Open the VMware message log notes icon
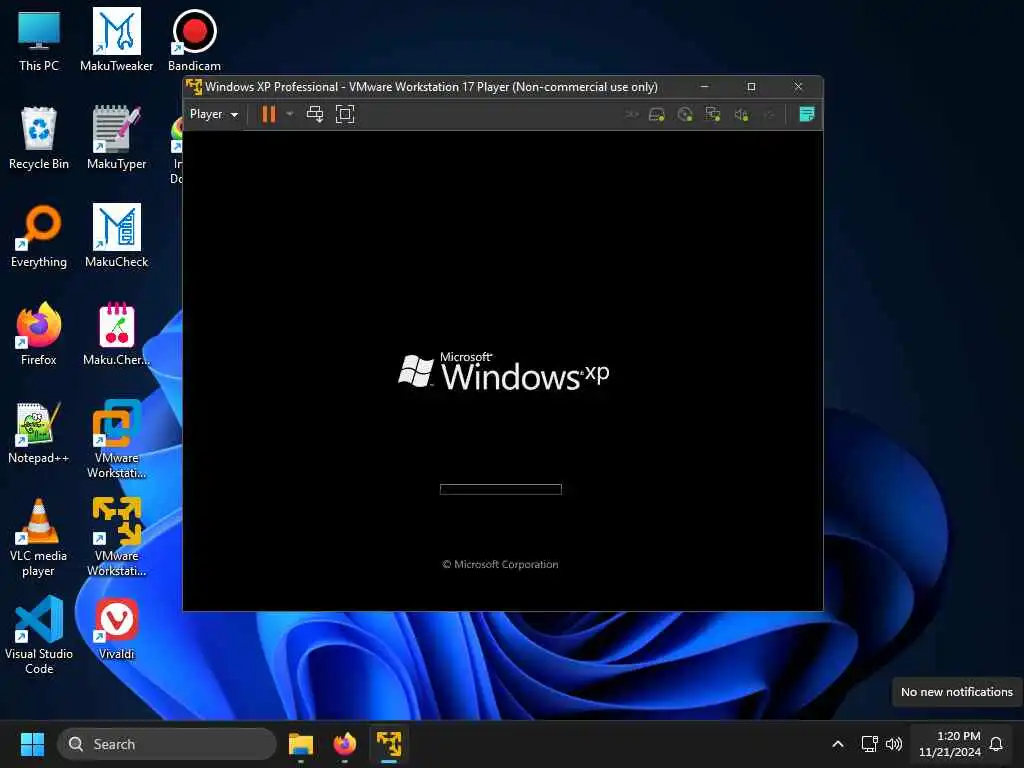Viewport: 1024px width, 768px height. point(807,114)
